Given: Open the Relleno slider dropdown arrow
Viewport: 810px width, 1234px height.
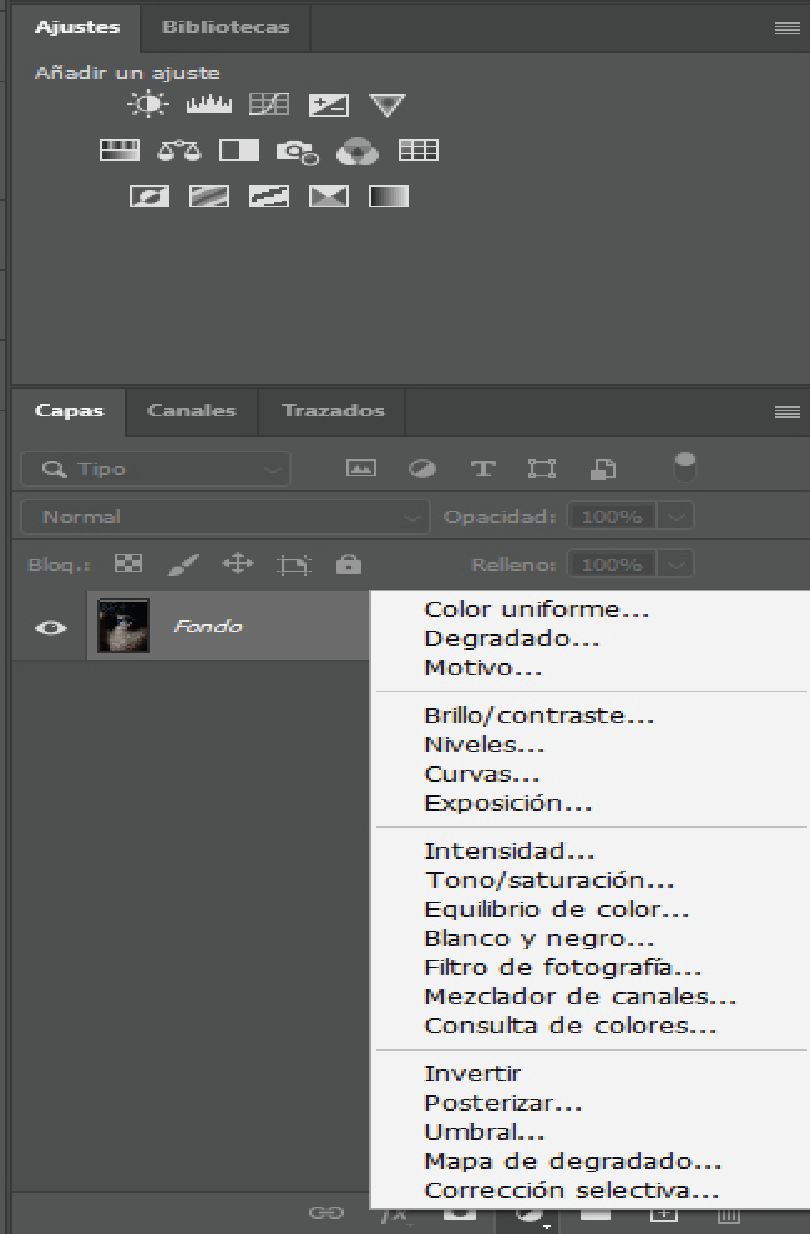Looking at the screenshot, I should 678,565.
